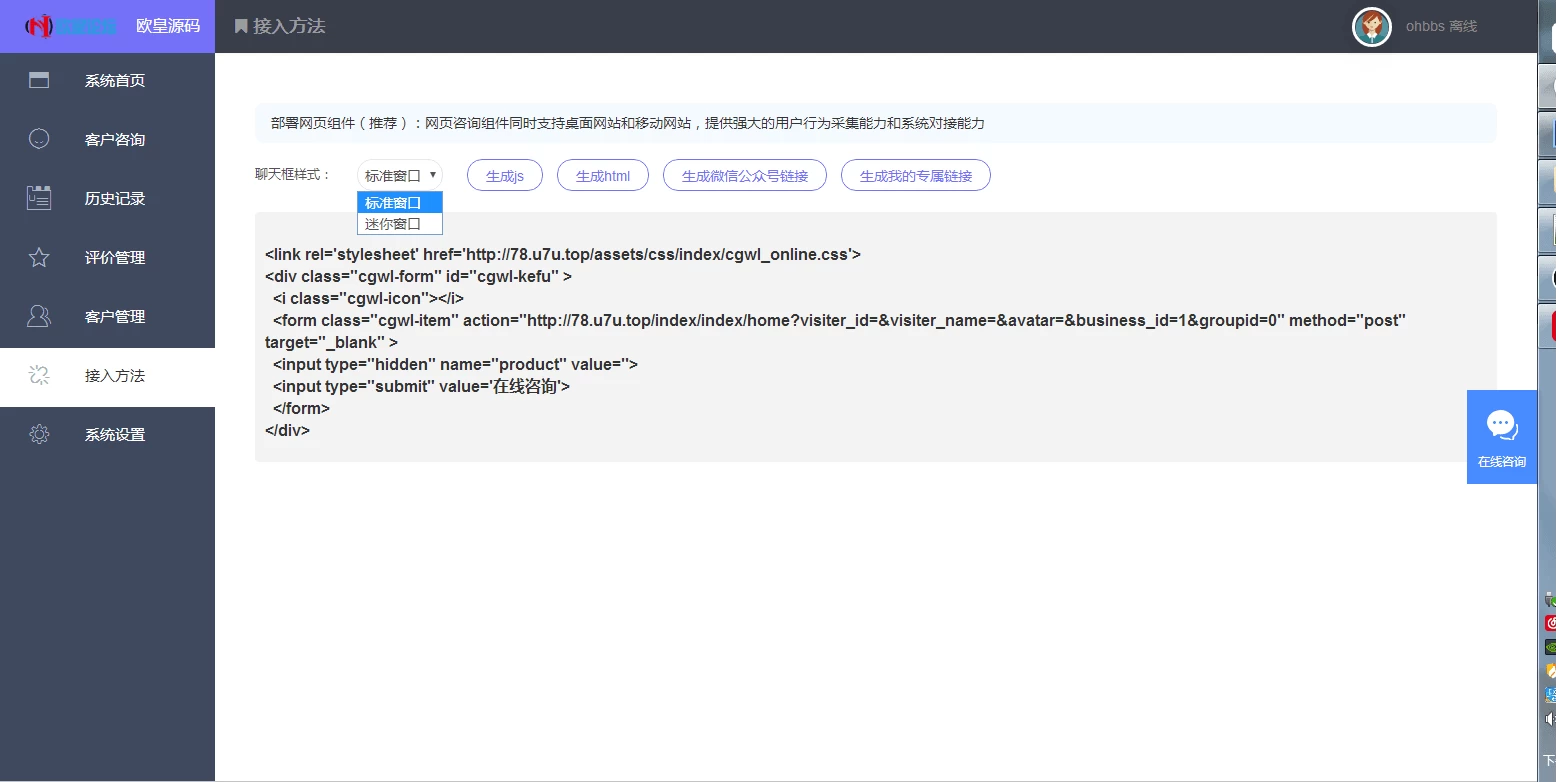Screen dimensions: 1557x782
Task: Click the 评价管理 star icon
Action: (x=39, y=257)
